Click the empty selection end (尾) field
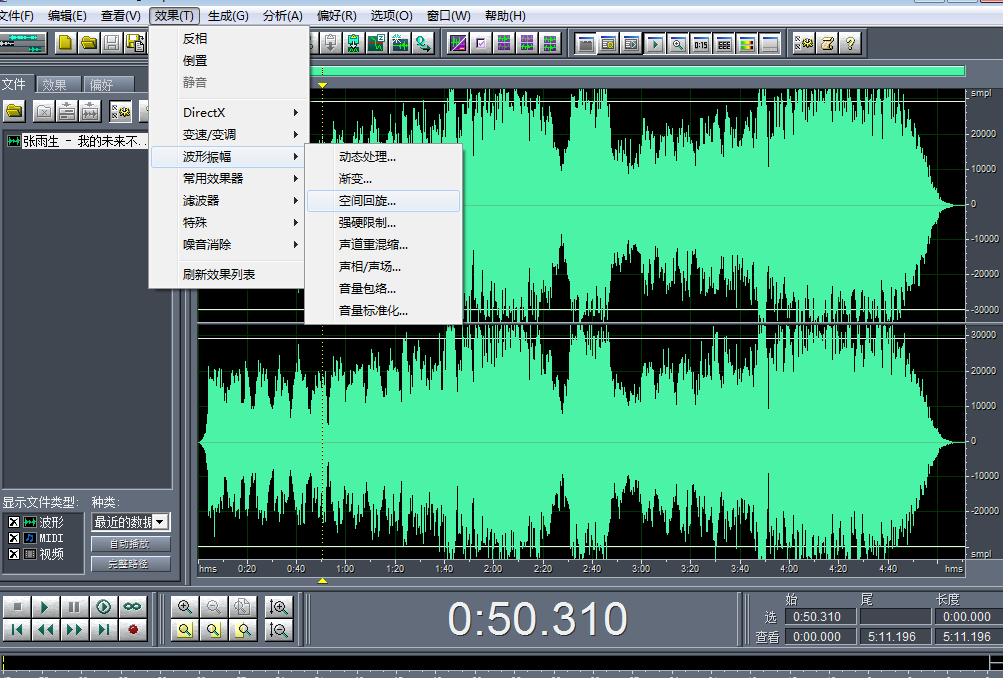1003x678 pixels. click(895, 617)
